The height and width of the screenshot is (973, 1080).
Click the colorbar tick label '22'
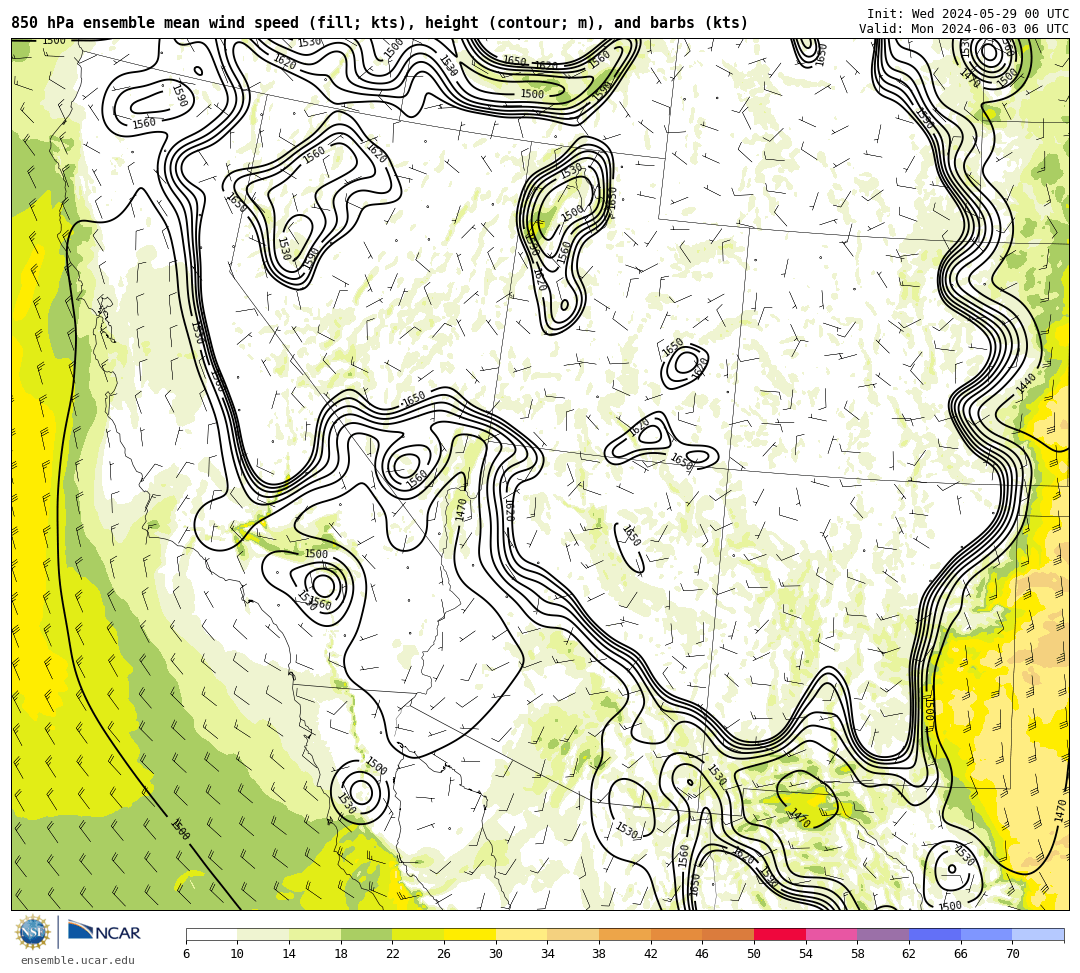pyautogui.click(x=393, y=954)
